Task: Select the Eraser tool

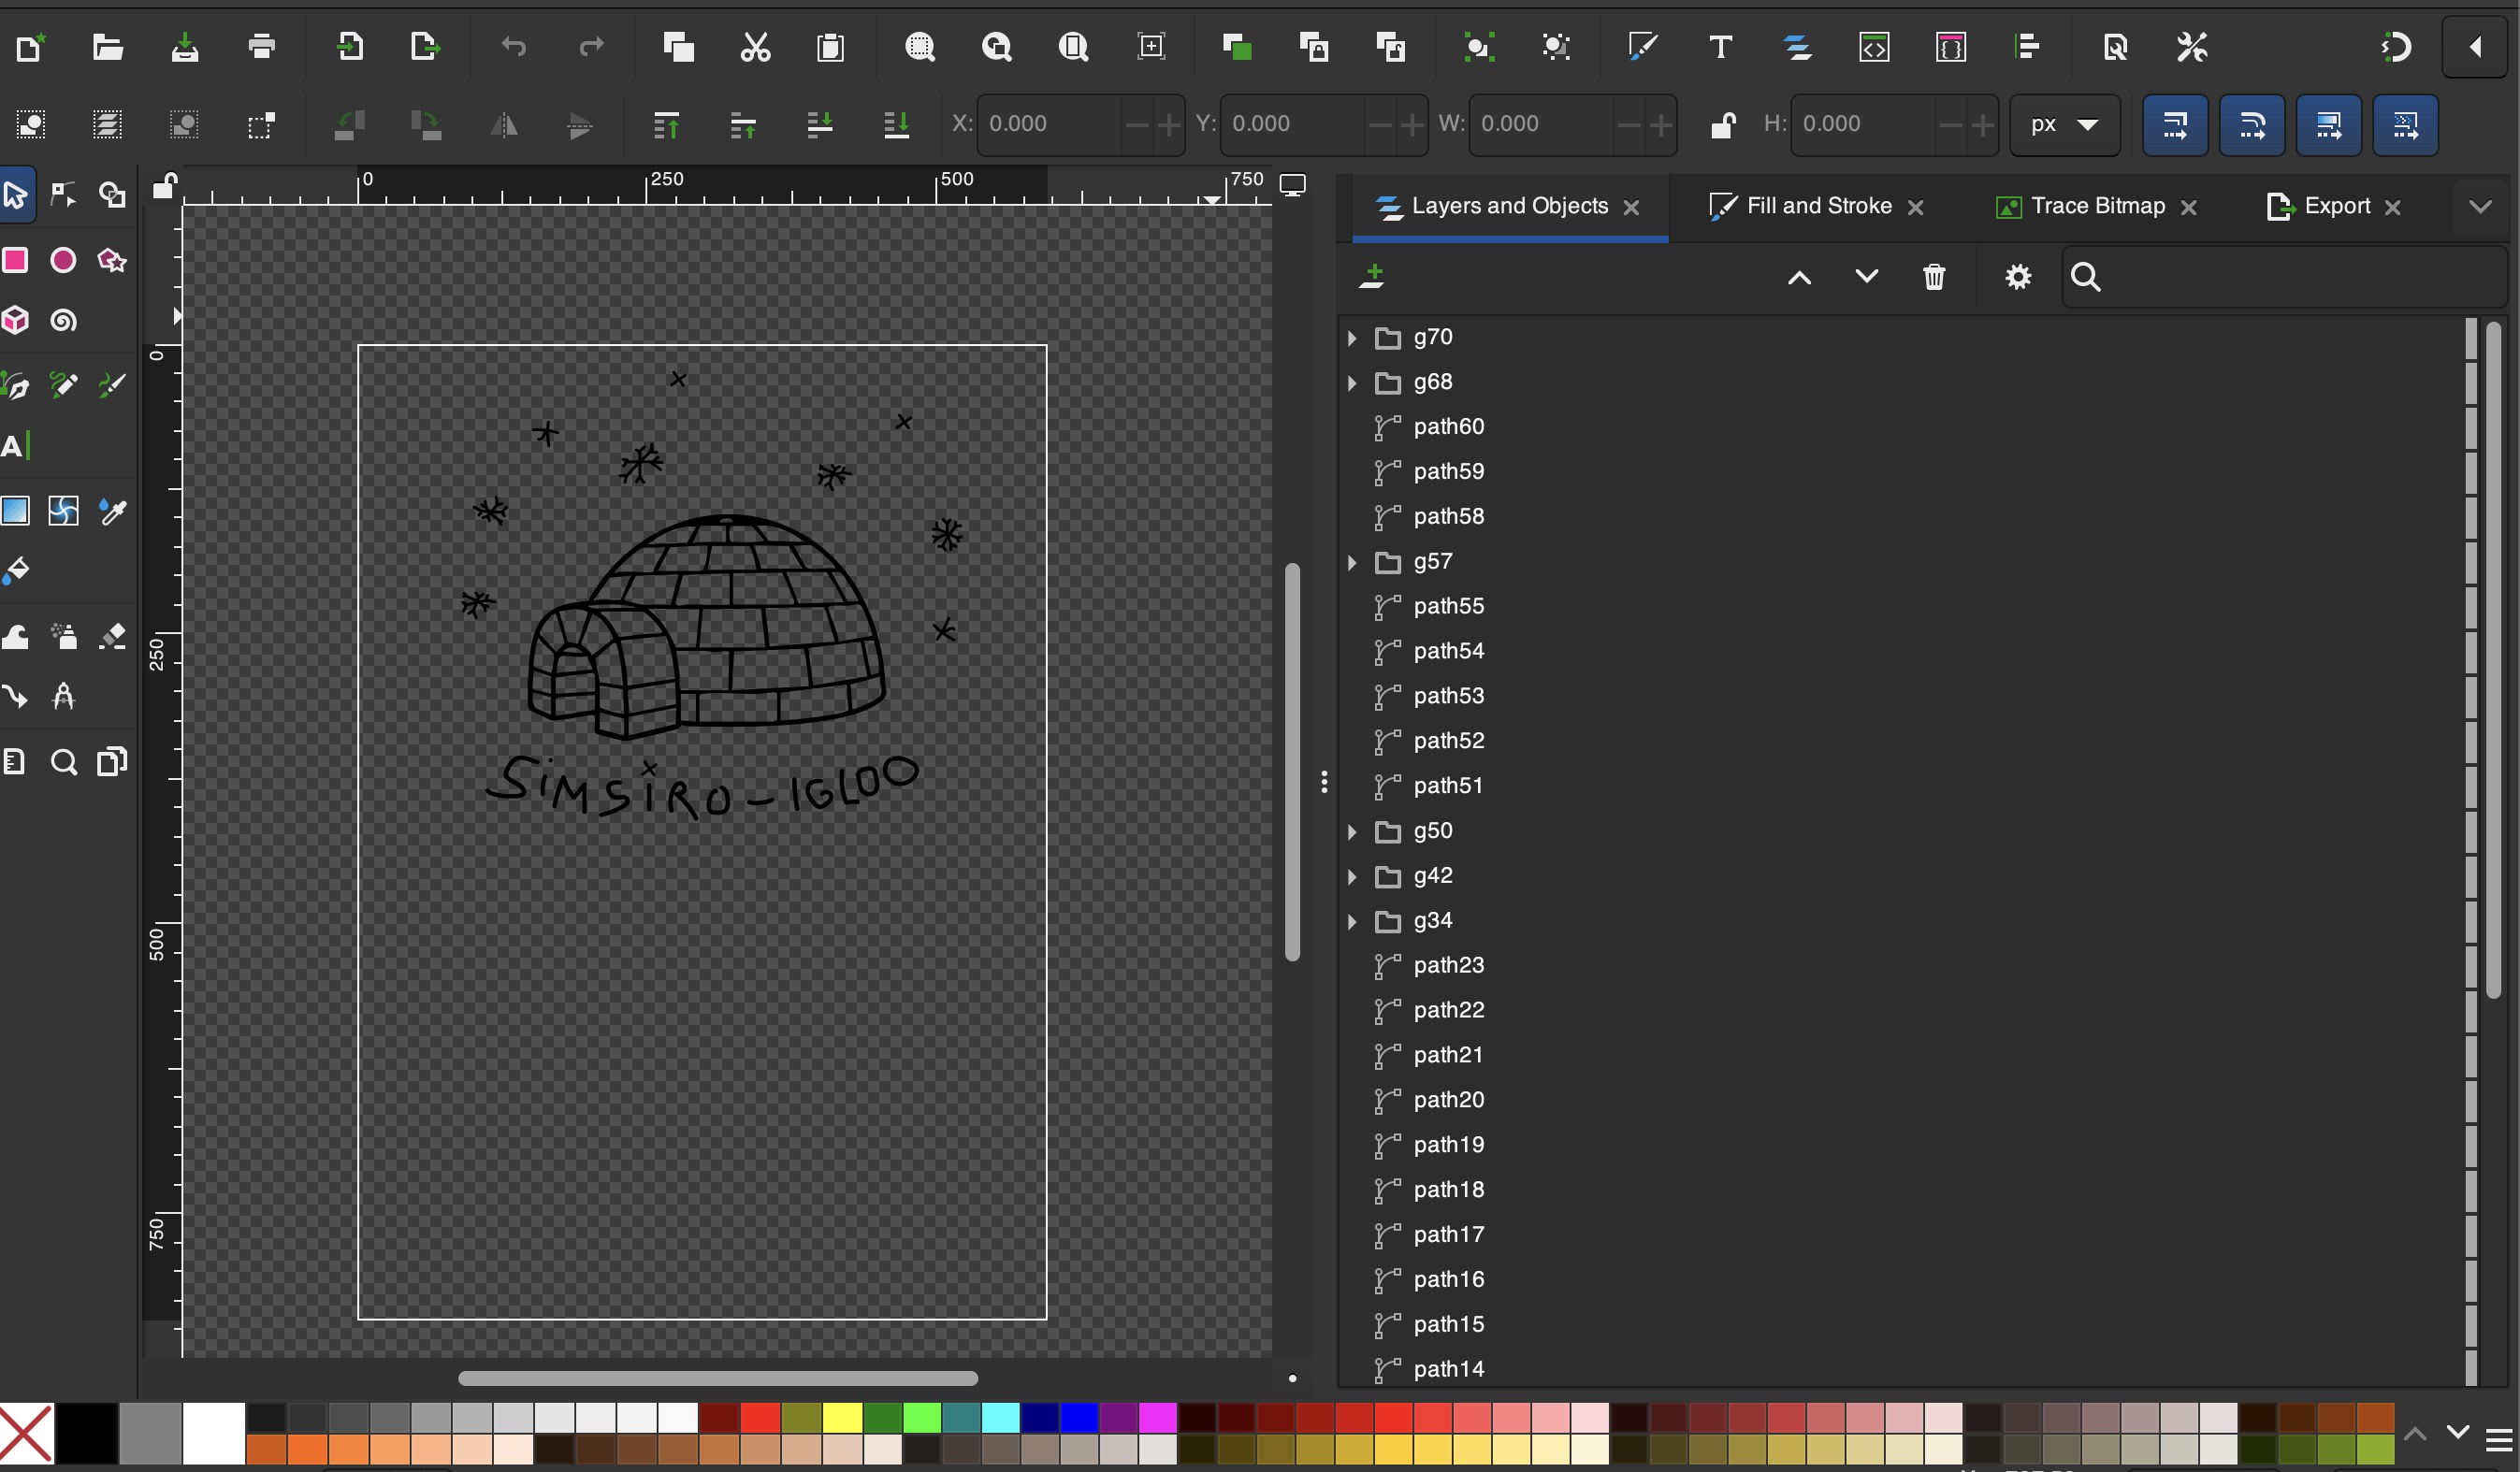Action: (x=112, y=637)
